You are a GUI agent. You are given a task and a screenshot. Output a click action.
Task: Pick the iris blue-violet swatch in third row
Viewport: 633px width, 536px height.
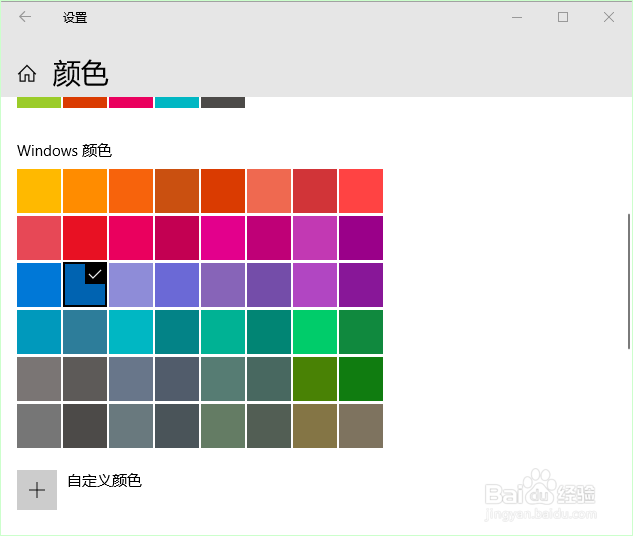pos(177,285)
